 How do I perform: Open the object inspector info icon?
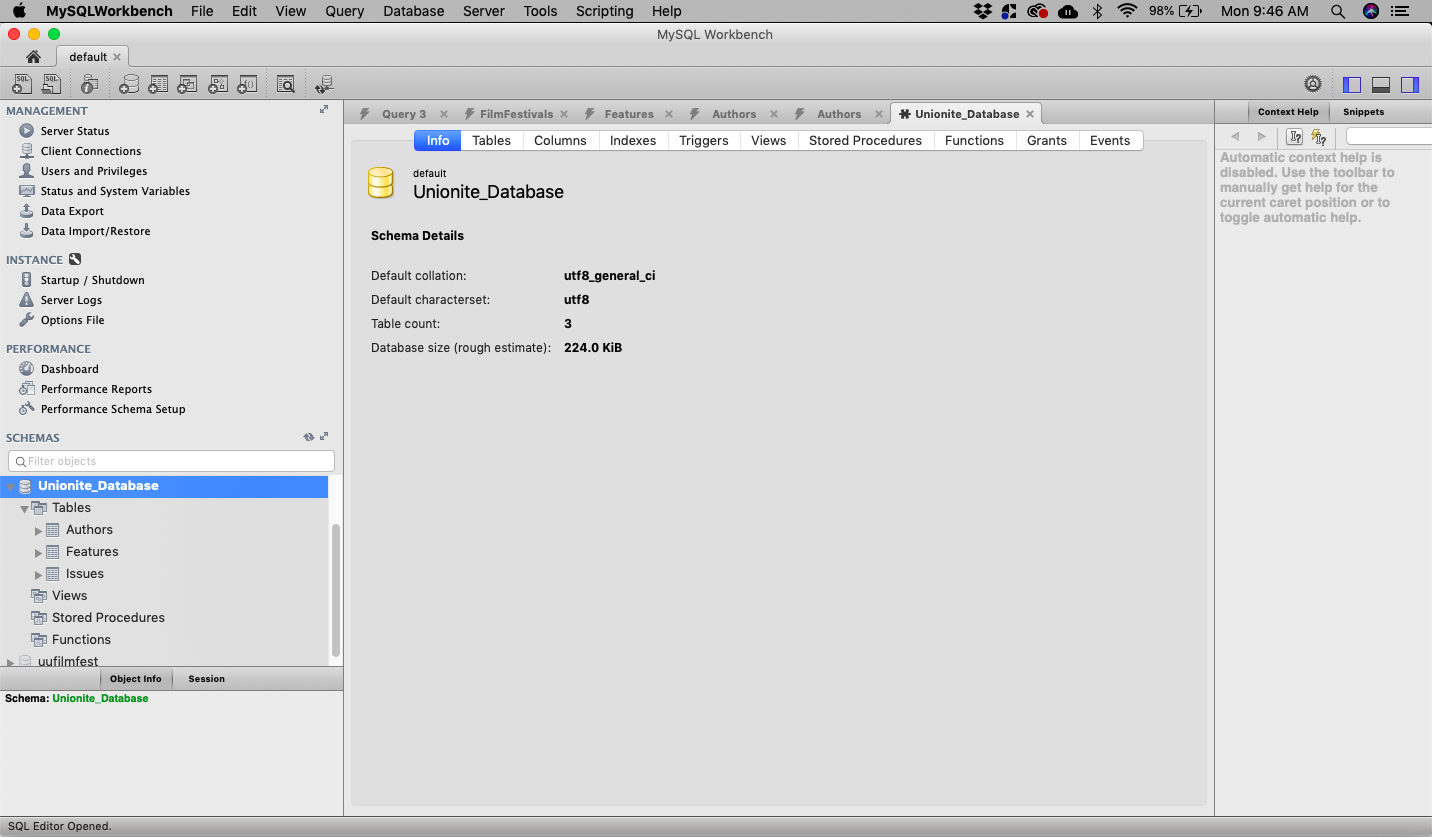click(90, 85)
